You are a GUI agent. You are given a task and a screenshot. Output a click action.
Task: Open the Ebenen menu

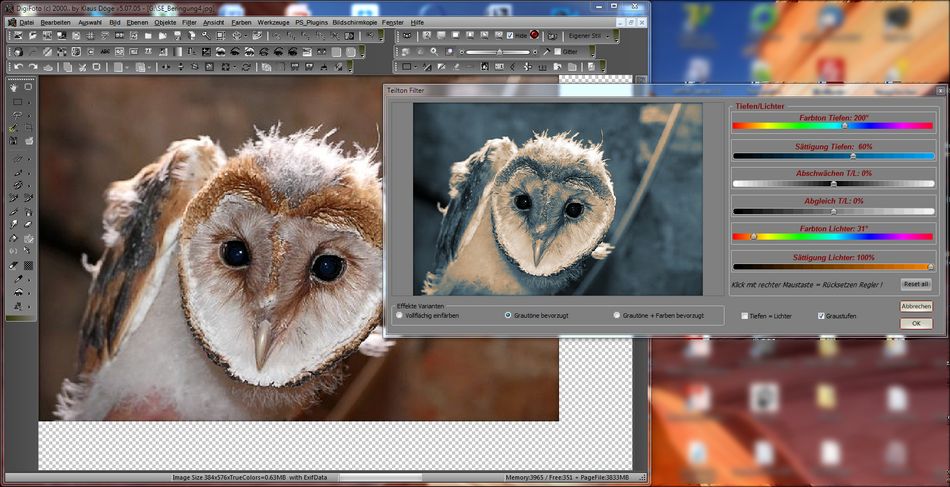coord(137,21)
